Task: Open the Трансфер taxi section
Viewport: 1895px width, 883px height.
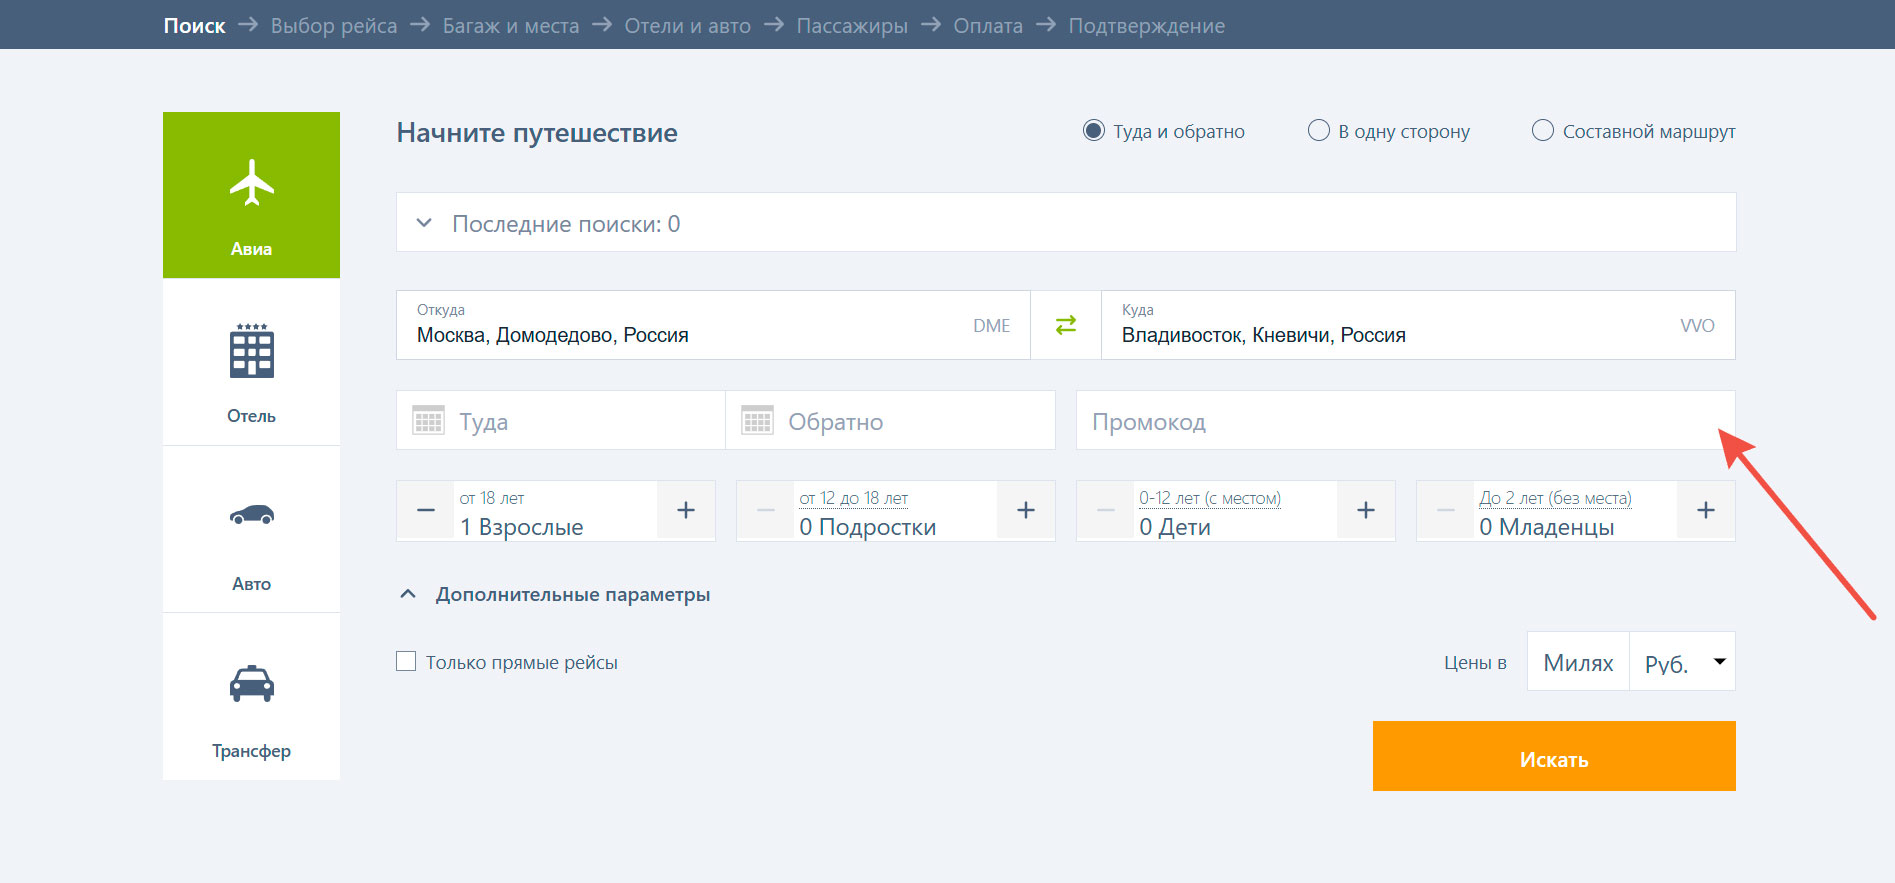Action: point(251,697)
